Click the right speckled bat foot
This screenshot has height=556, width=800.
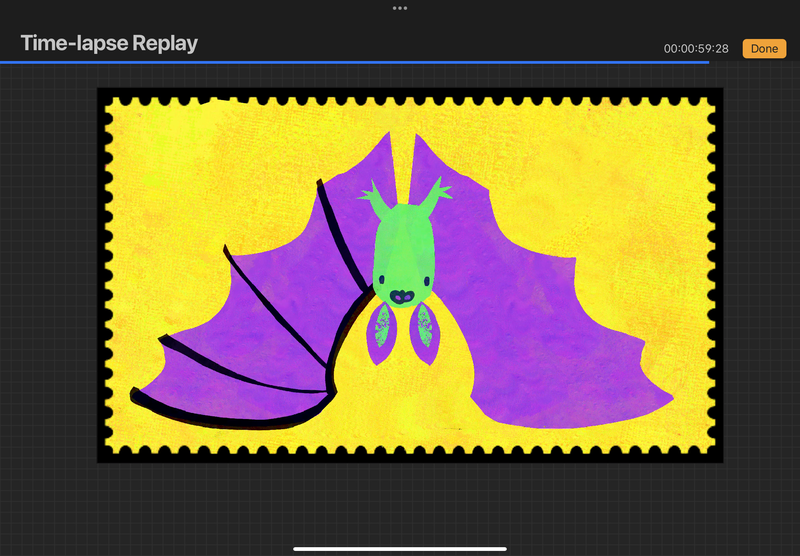coord(423,329)
